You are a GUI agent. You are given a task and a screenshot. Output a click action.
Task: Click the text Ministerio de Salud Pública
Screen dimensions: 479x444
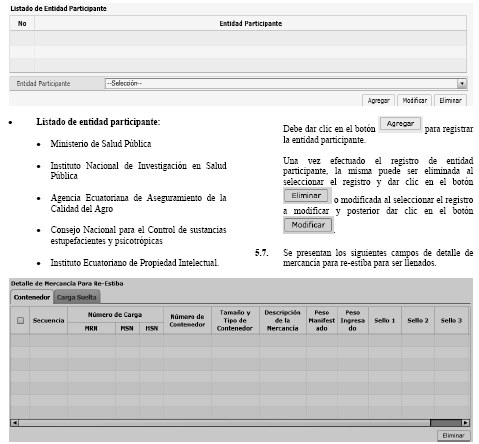[101, 144]
